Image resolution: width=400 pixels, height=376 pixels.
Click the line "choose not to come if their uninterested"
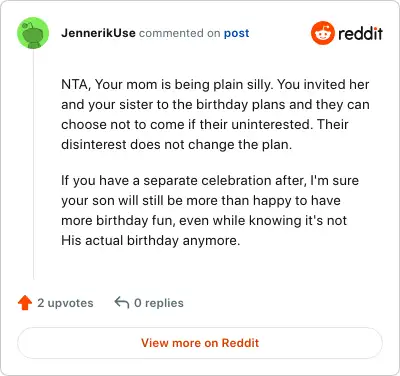(205, 124)
